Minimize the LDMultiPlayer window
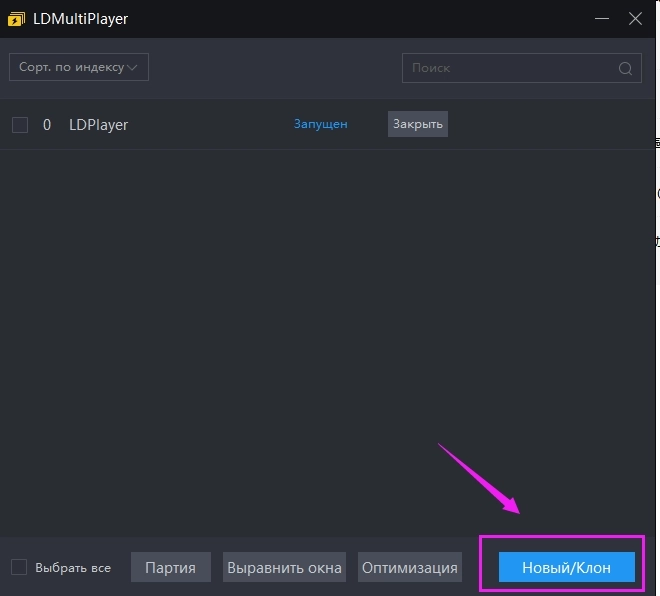This screenshot has height=596, width=660. (x=600, y=19)
